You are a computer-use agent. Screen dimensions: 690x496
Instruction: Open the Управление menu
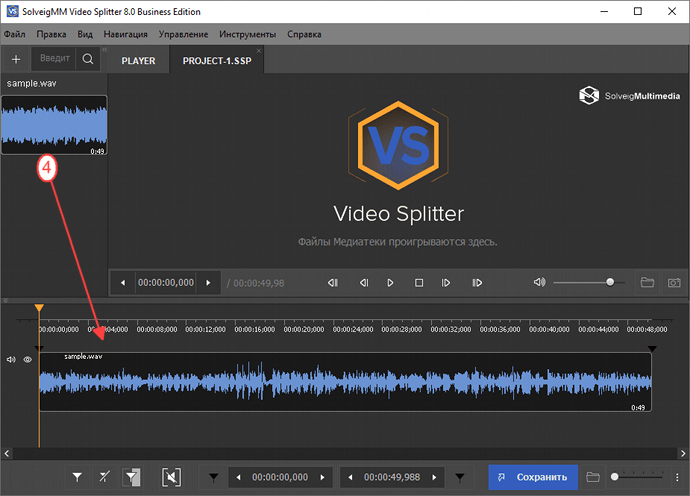183,34
